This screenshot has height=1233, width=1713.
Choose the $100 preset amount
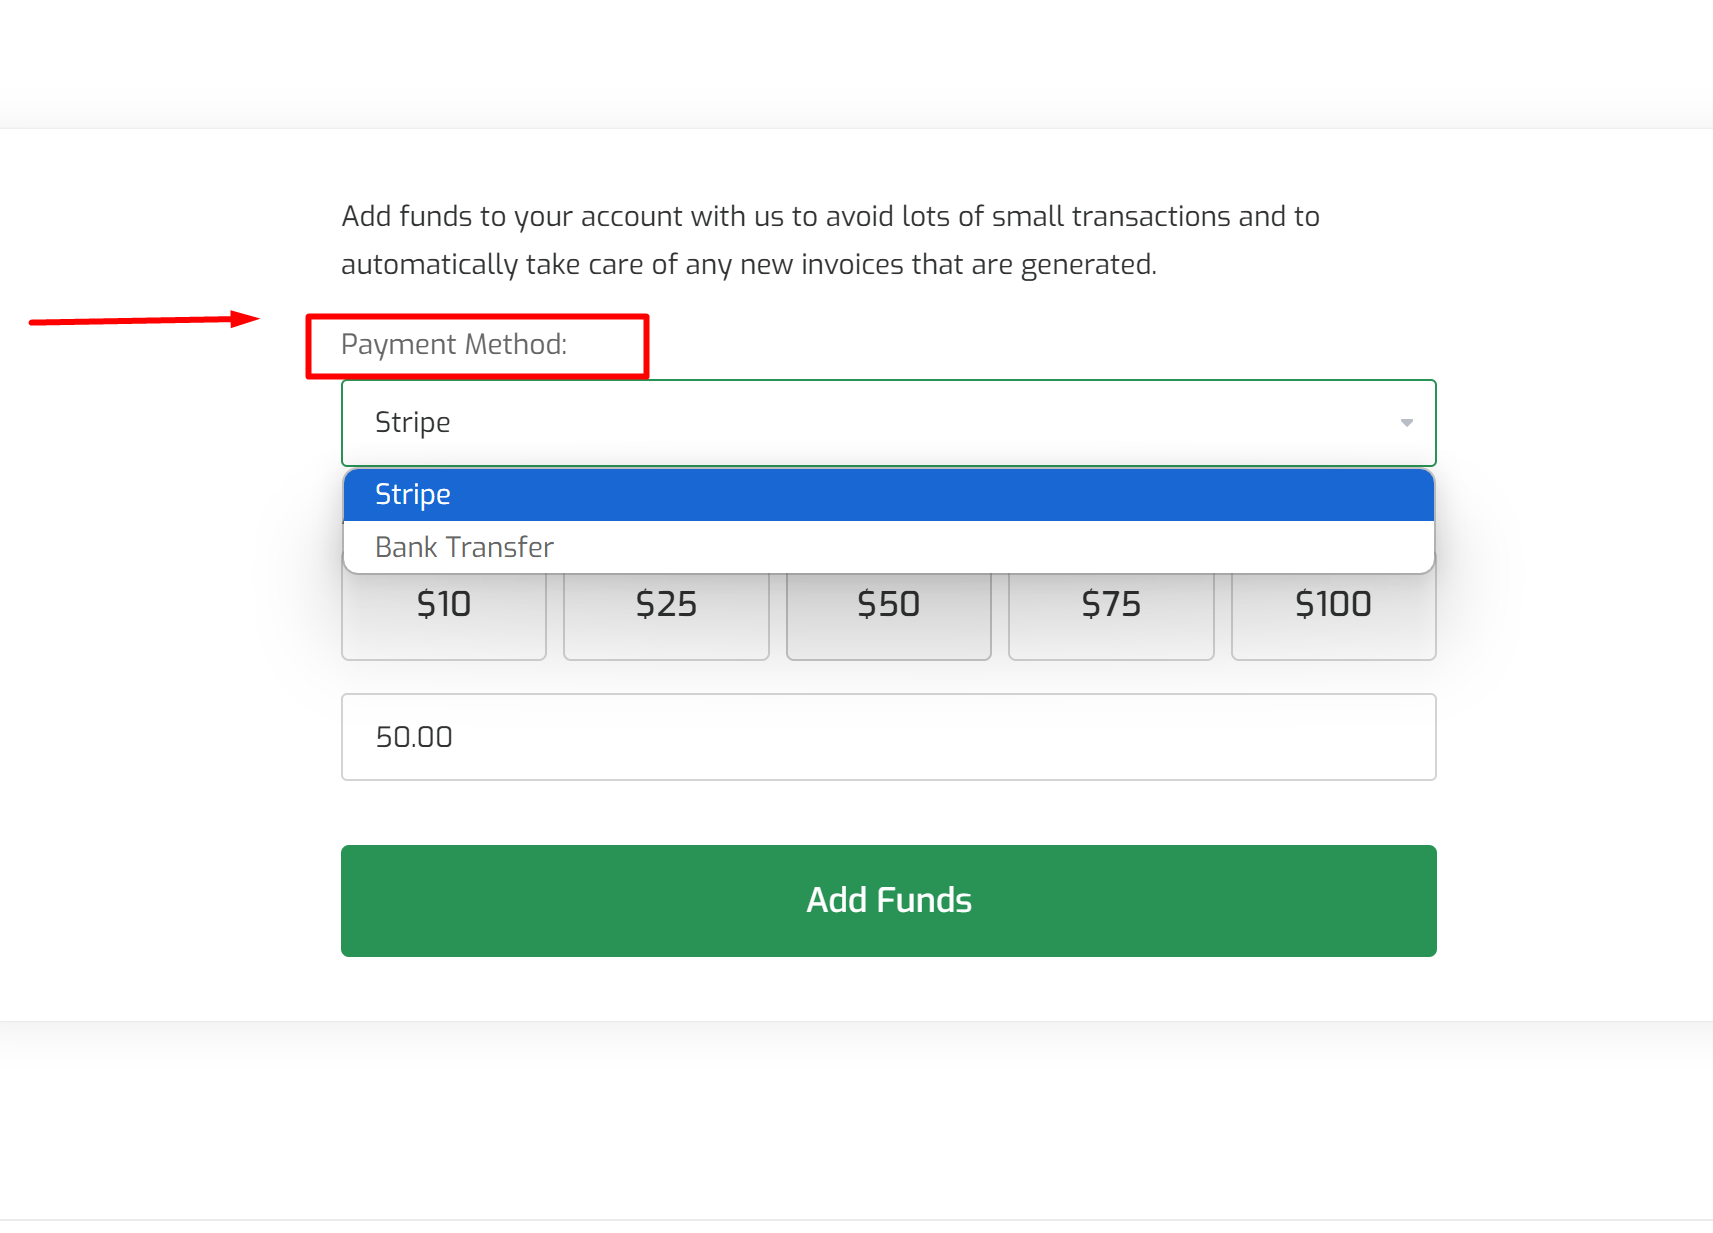click(1333, 610)
